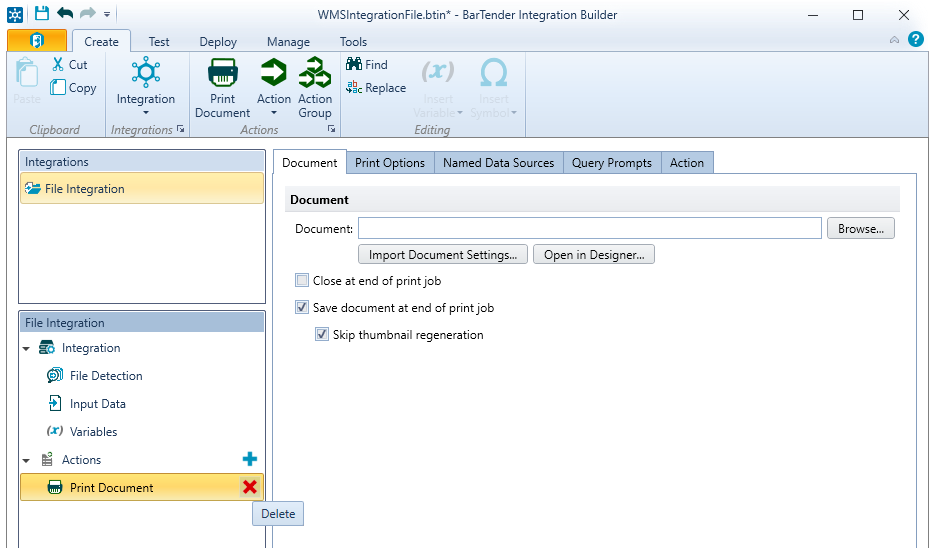
Task: Open the Action dropdown arrow
Action: click(274, 113)
